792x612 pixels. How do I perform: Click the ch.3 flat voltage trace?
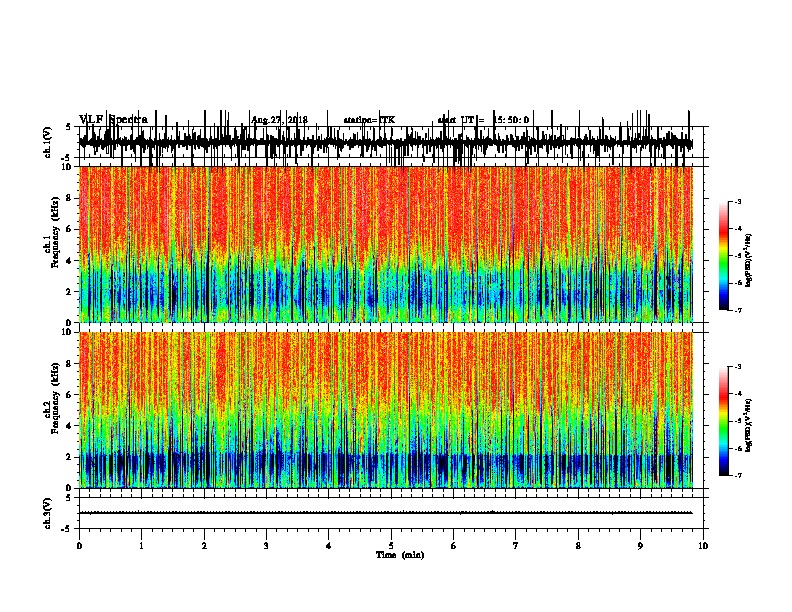pos(386,513)
